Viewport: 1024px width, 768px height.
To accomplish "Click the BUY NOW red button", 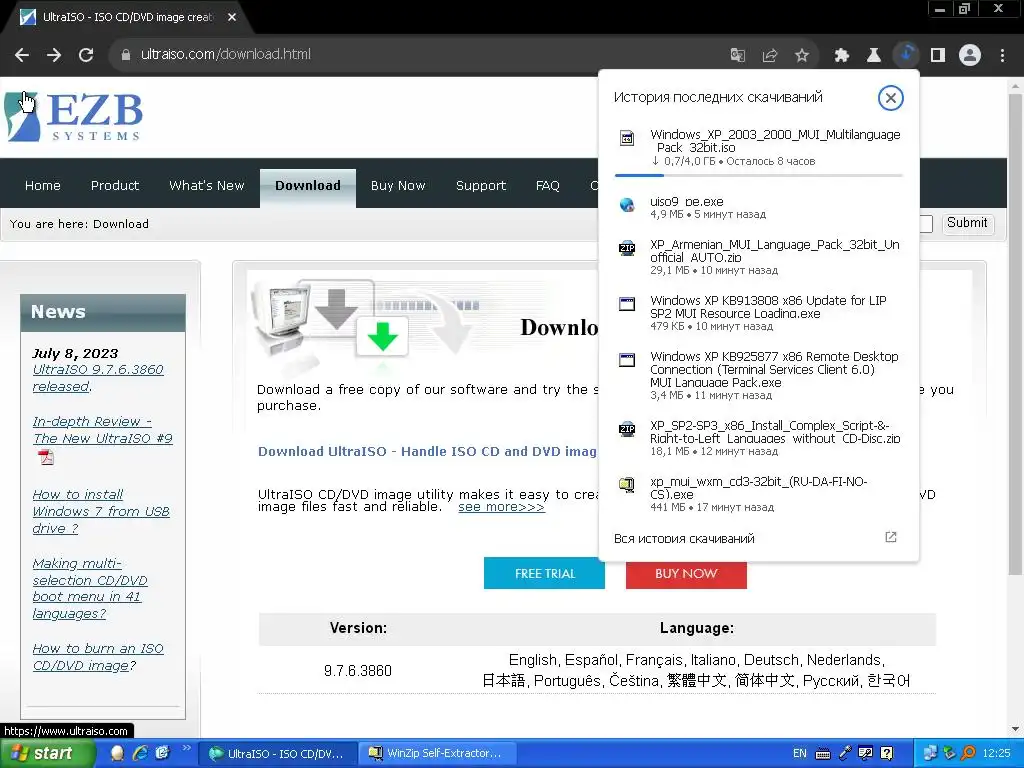I will click(x=686, y=573).
